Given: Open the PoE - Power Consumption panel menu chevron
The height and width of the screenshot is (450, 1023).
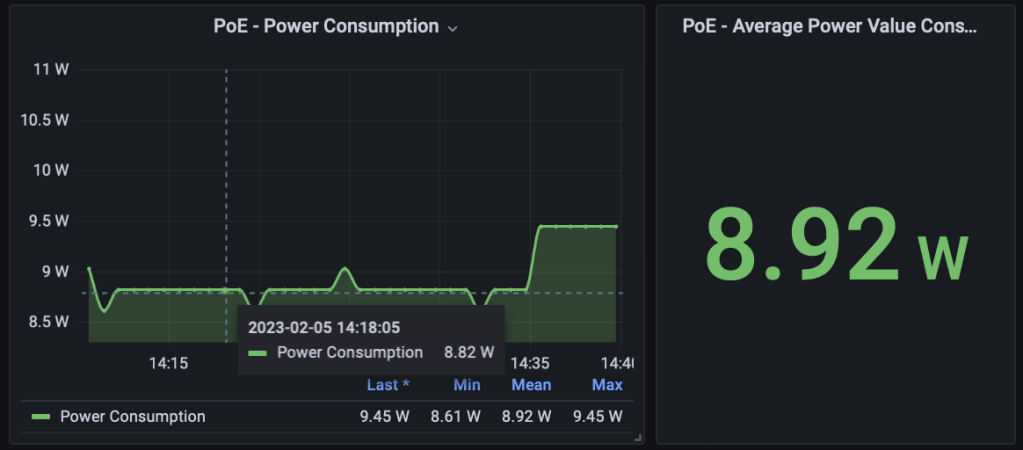Looking at the screenshot, I should 453,28.
